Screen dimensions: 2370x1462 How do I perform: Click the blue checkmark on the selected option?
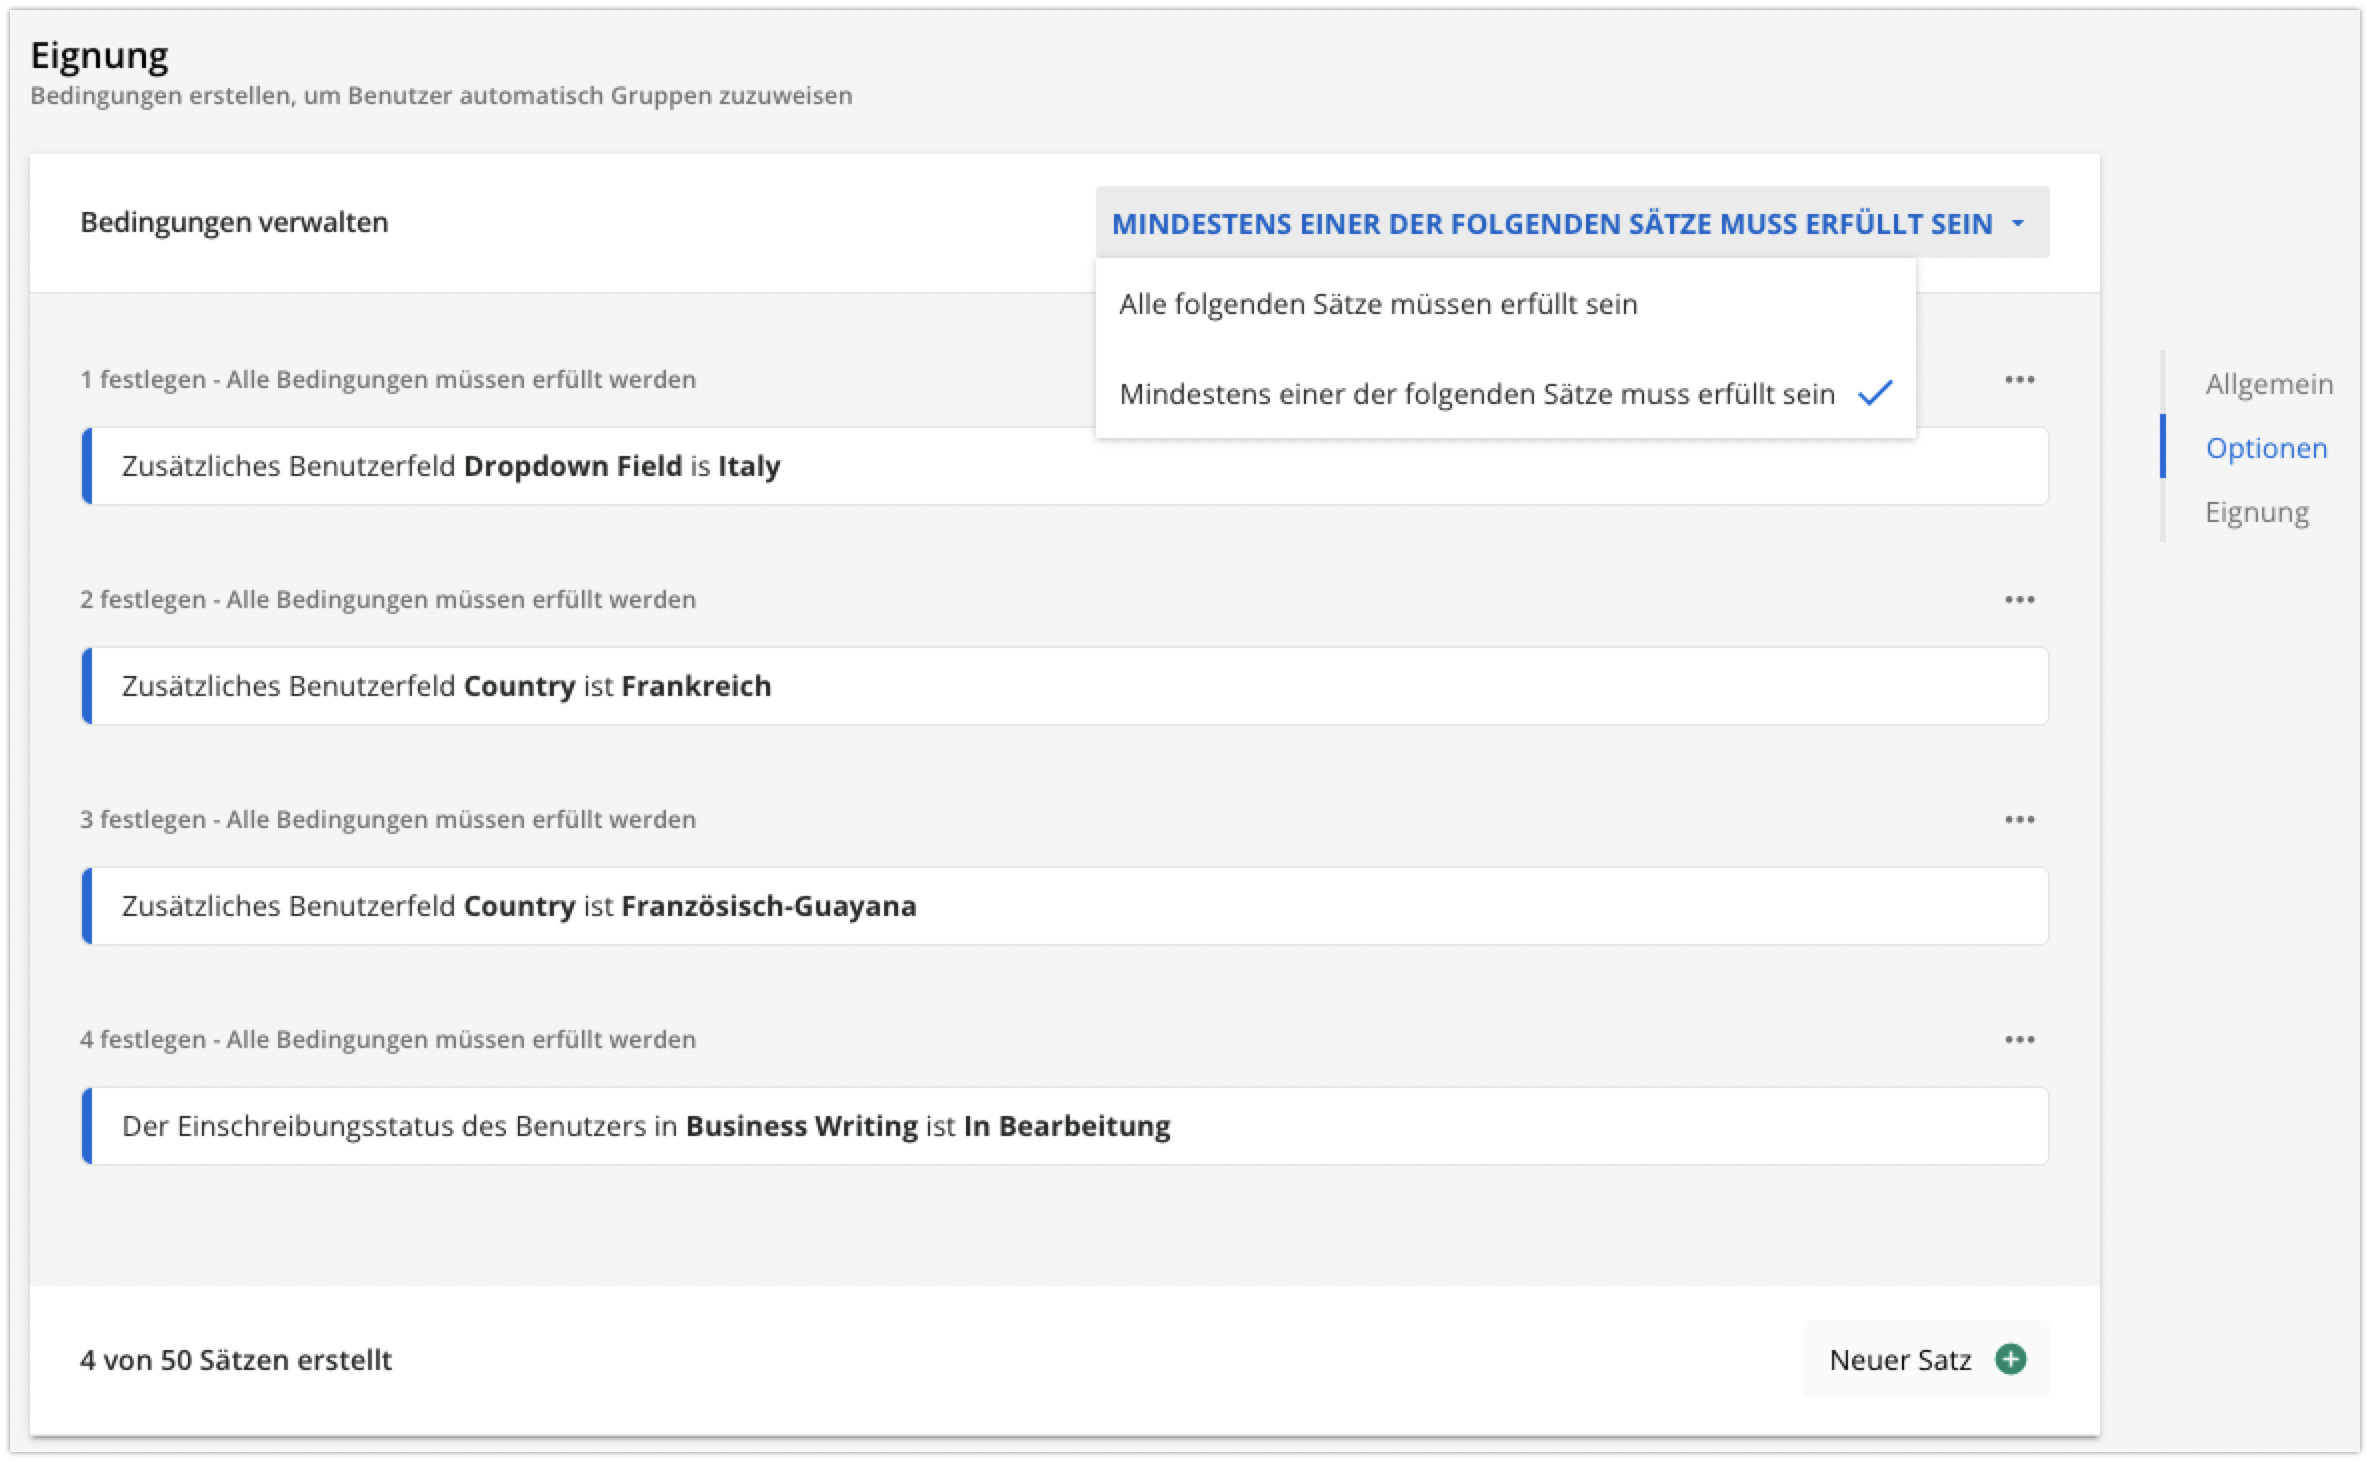[x=1875, y=393]
